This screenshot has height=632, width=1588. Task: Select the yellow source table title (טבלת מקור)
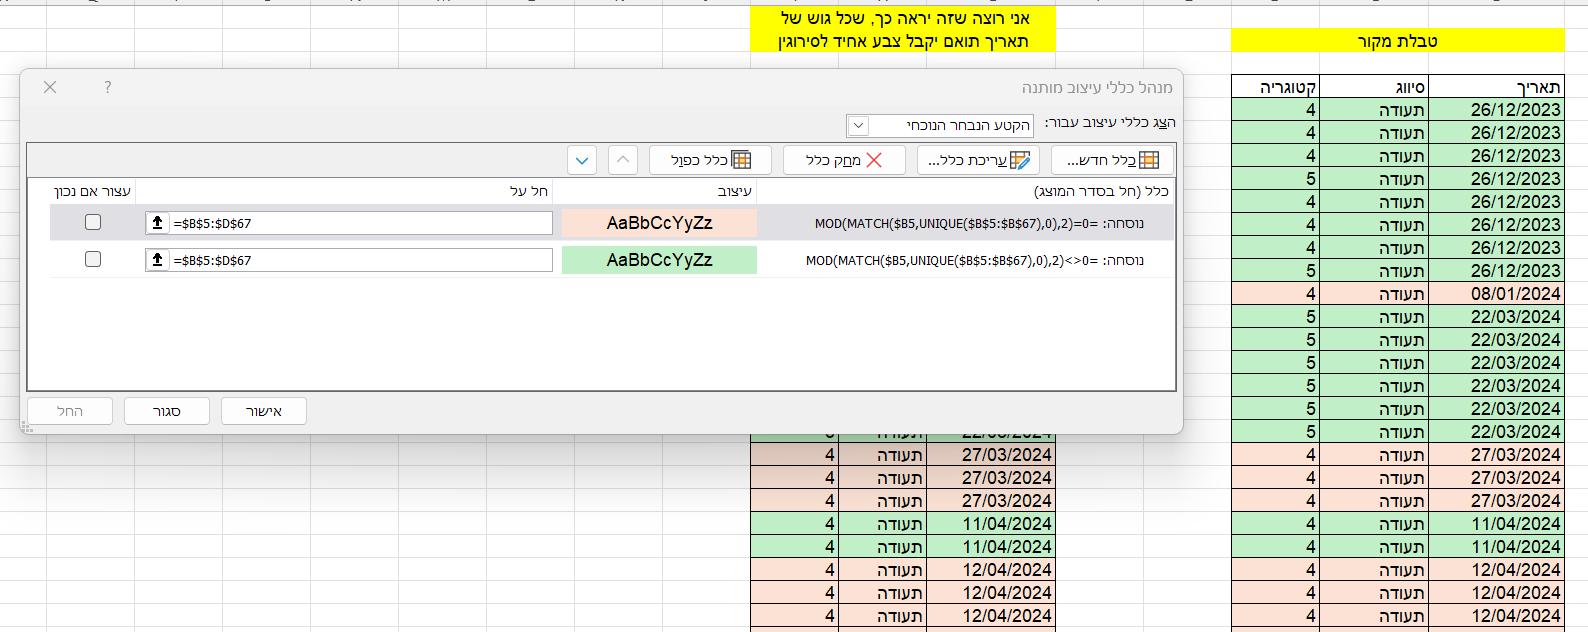tap(1398, 40)
